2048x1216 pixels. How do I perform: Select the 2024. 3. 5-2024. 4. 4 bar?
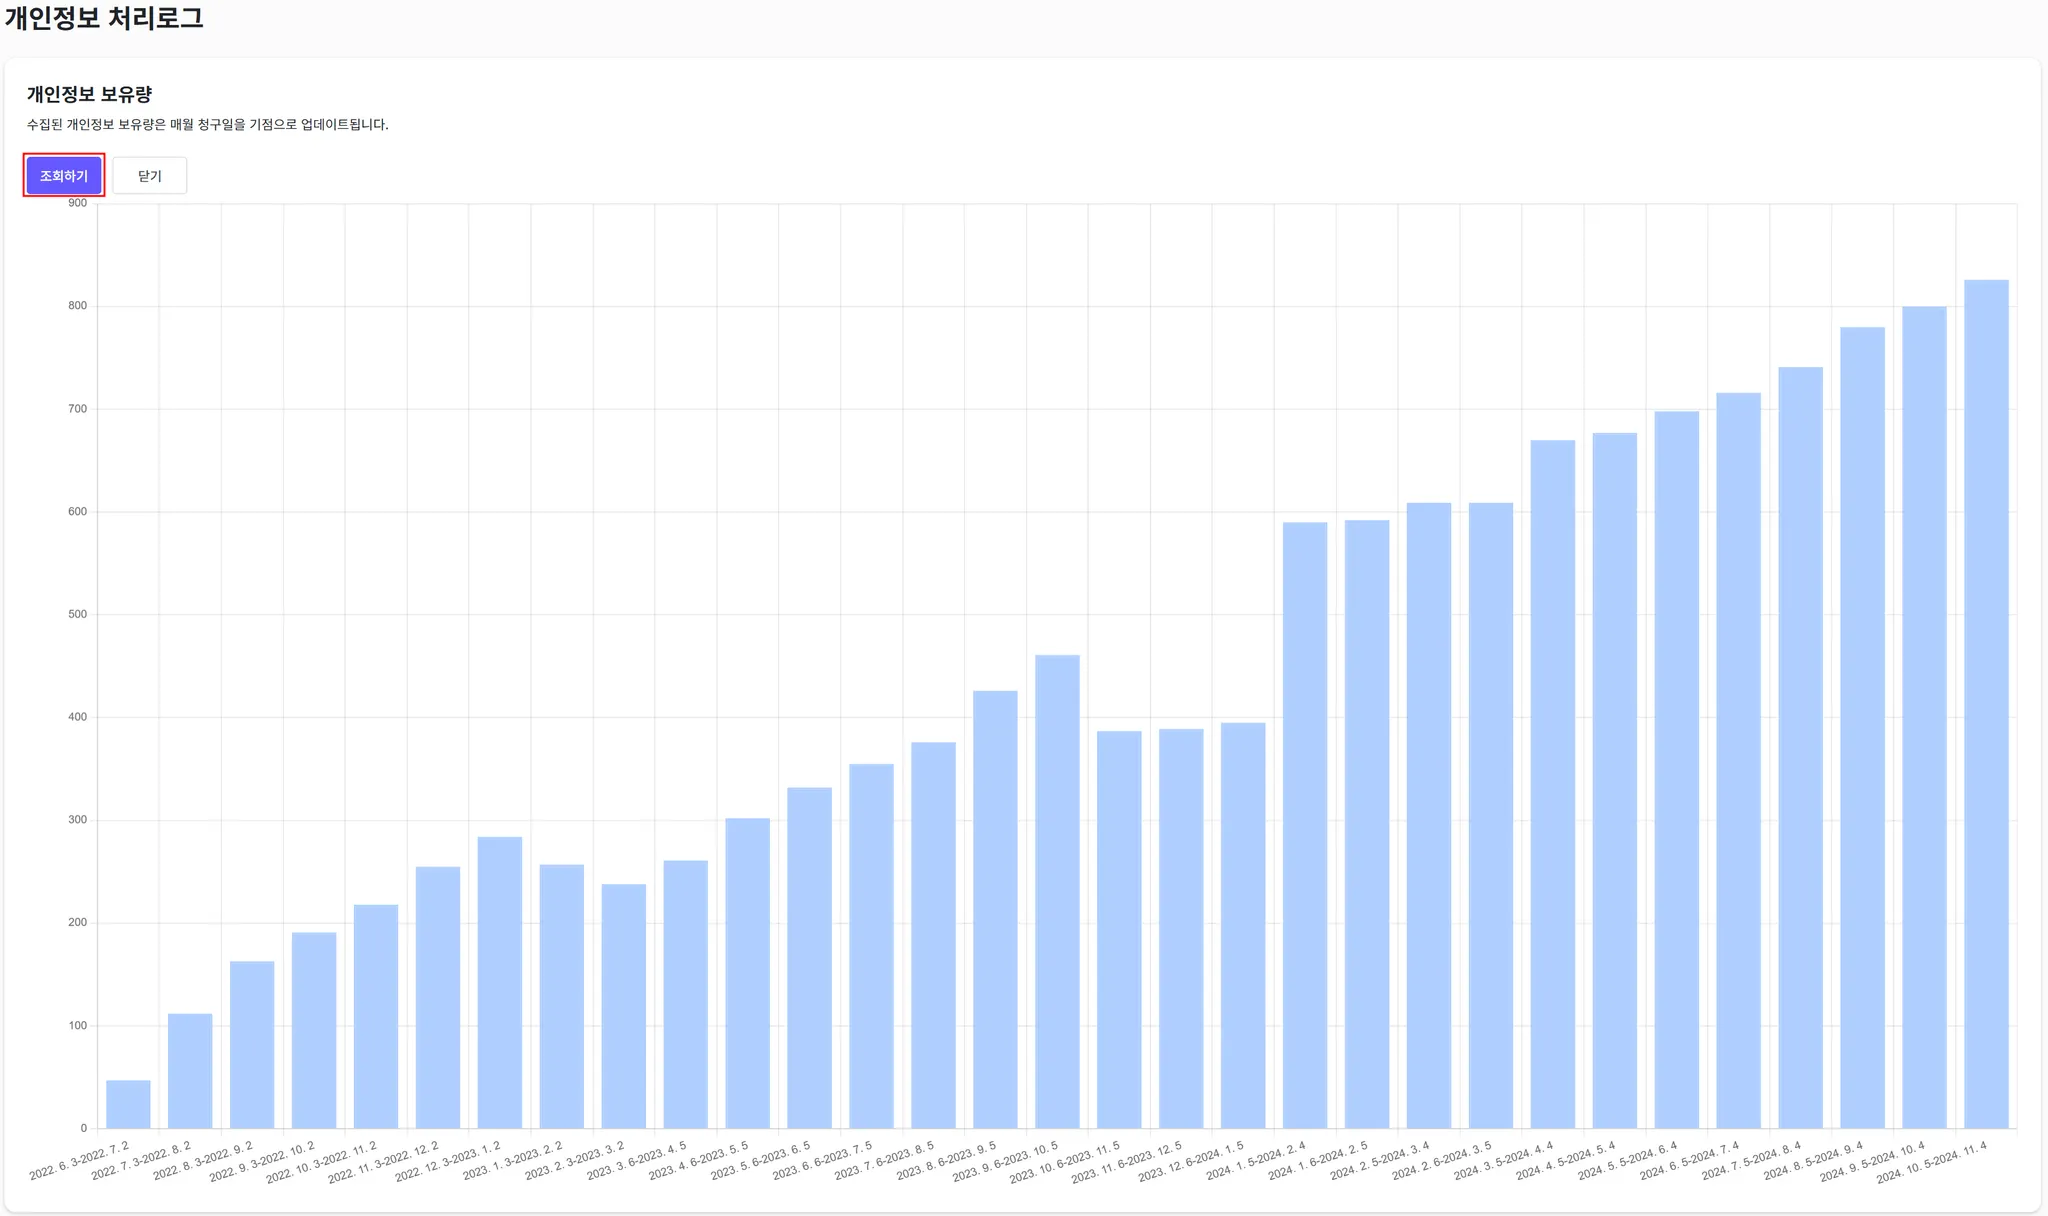pyautogui.click(x=1553, y=784)
